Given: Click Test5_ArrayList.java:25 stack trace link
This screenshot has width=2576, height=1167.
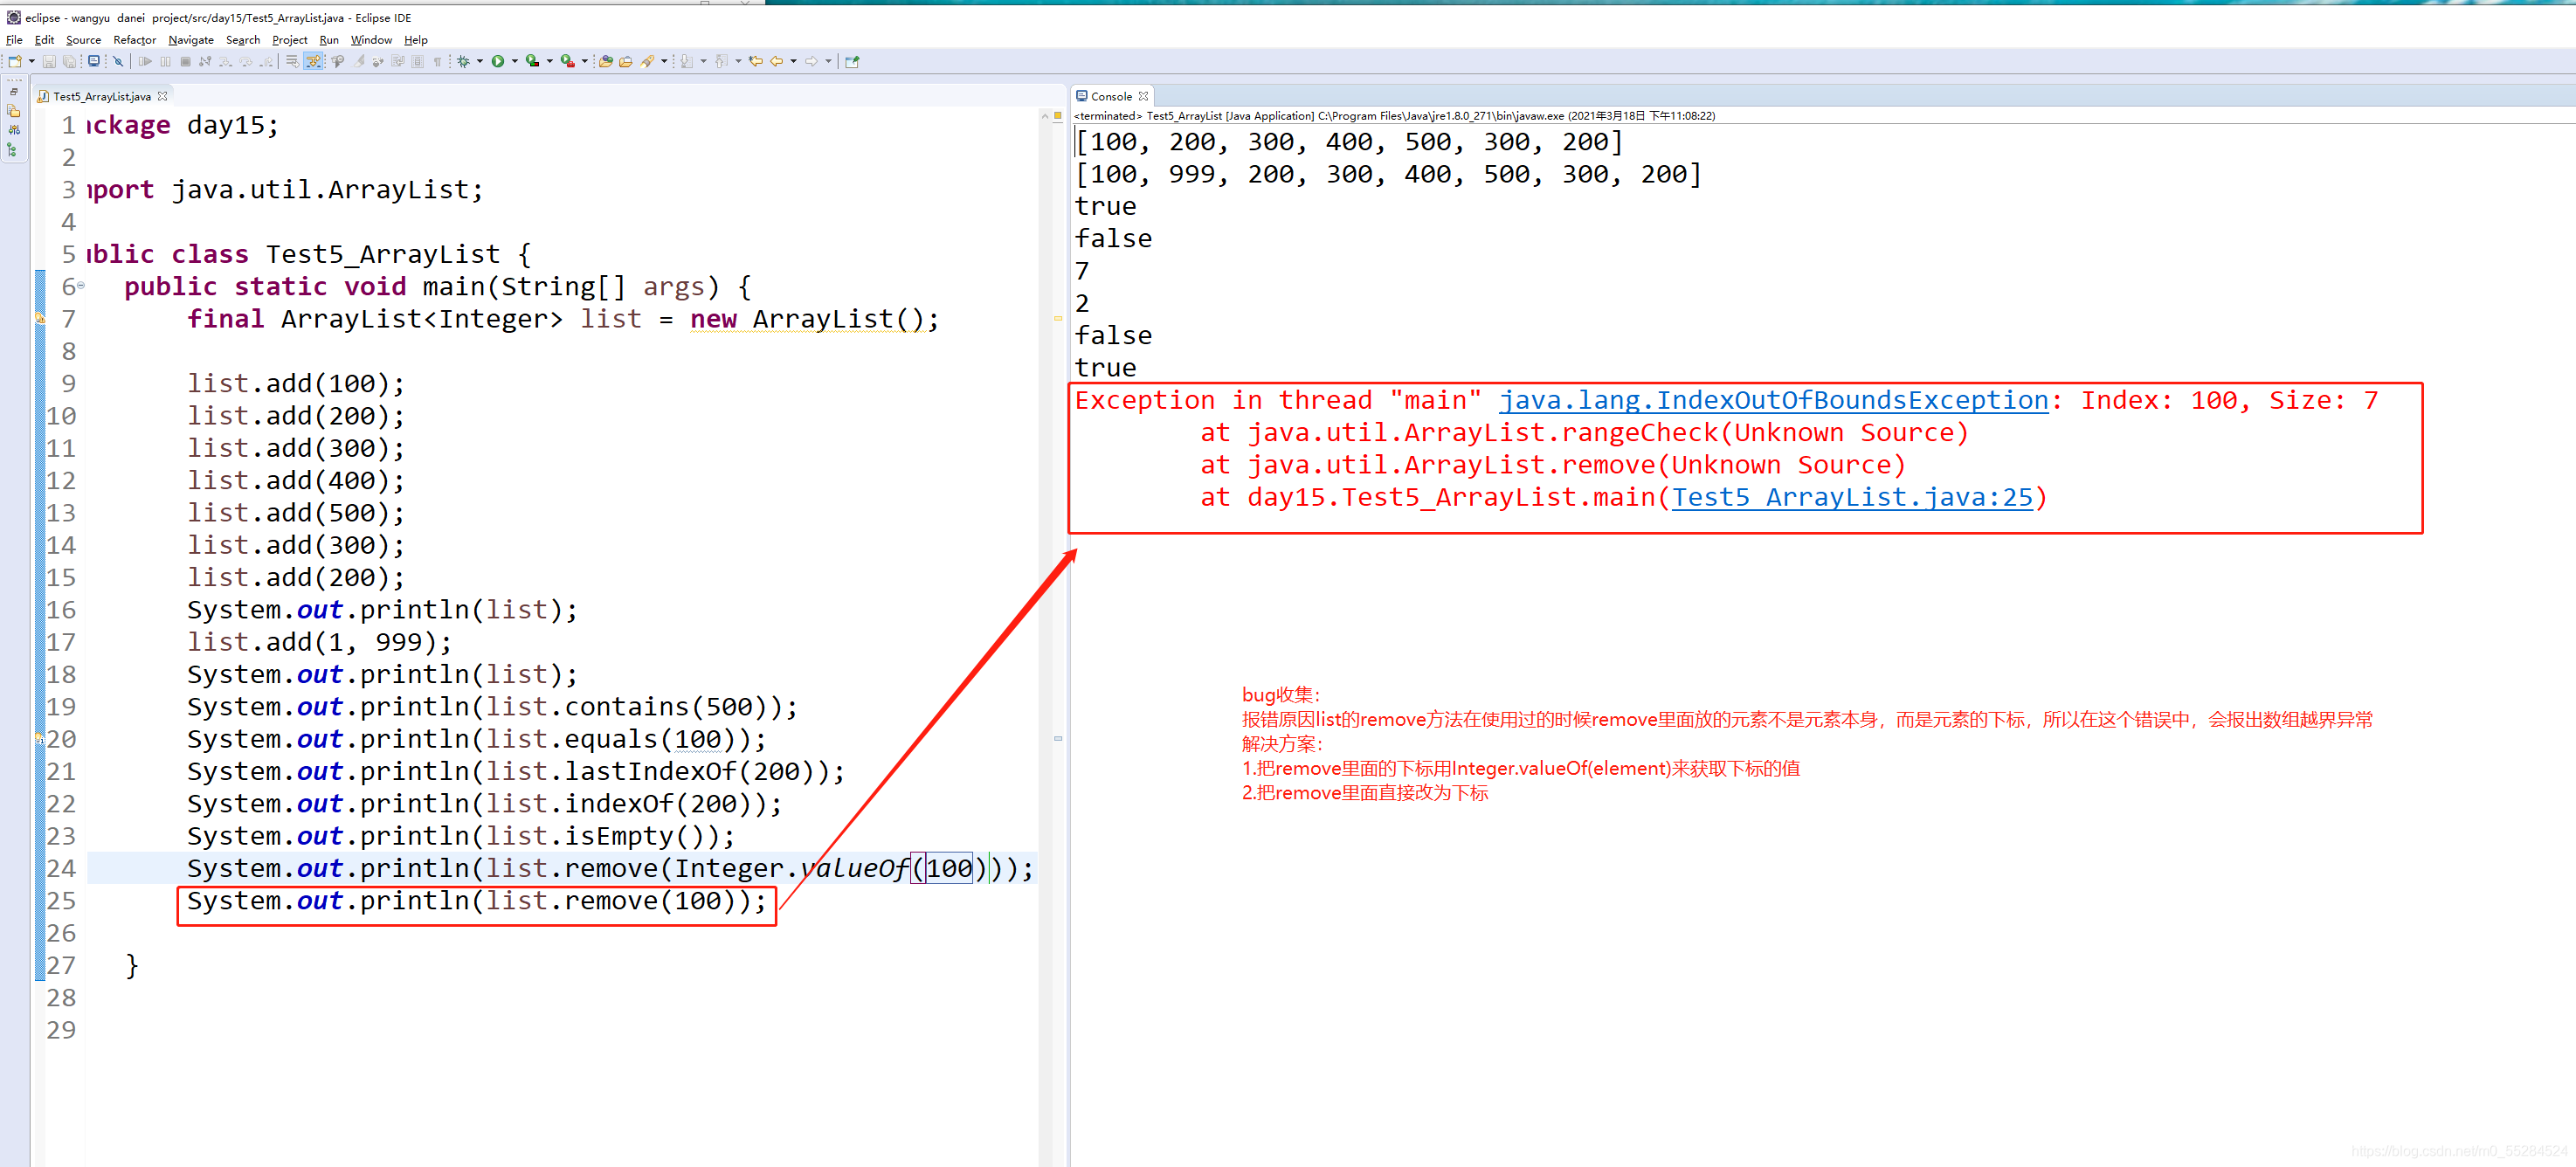Looking at the screenshot, I should 1852,497.
